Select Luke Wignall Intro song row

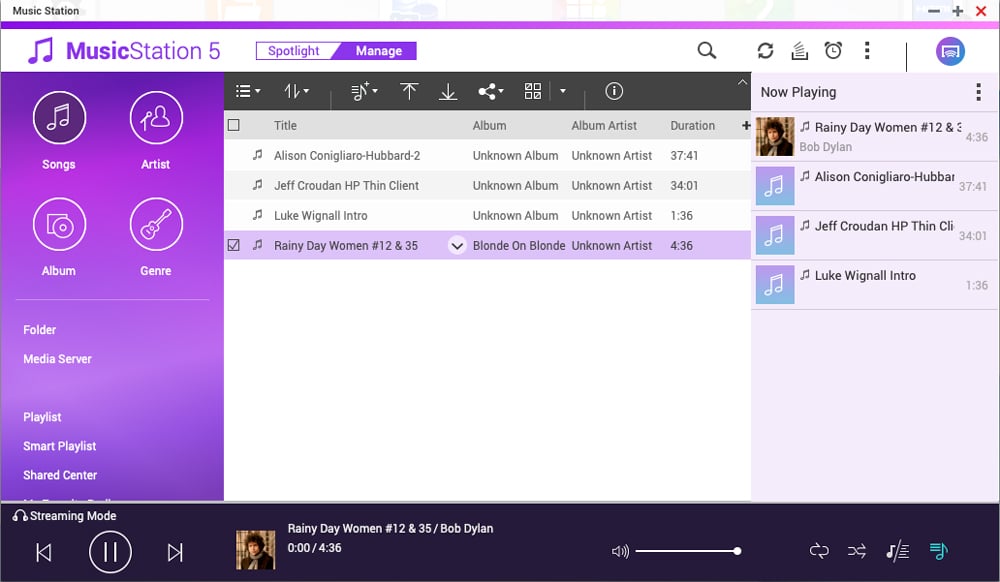click(487, 215)
